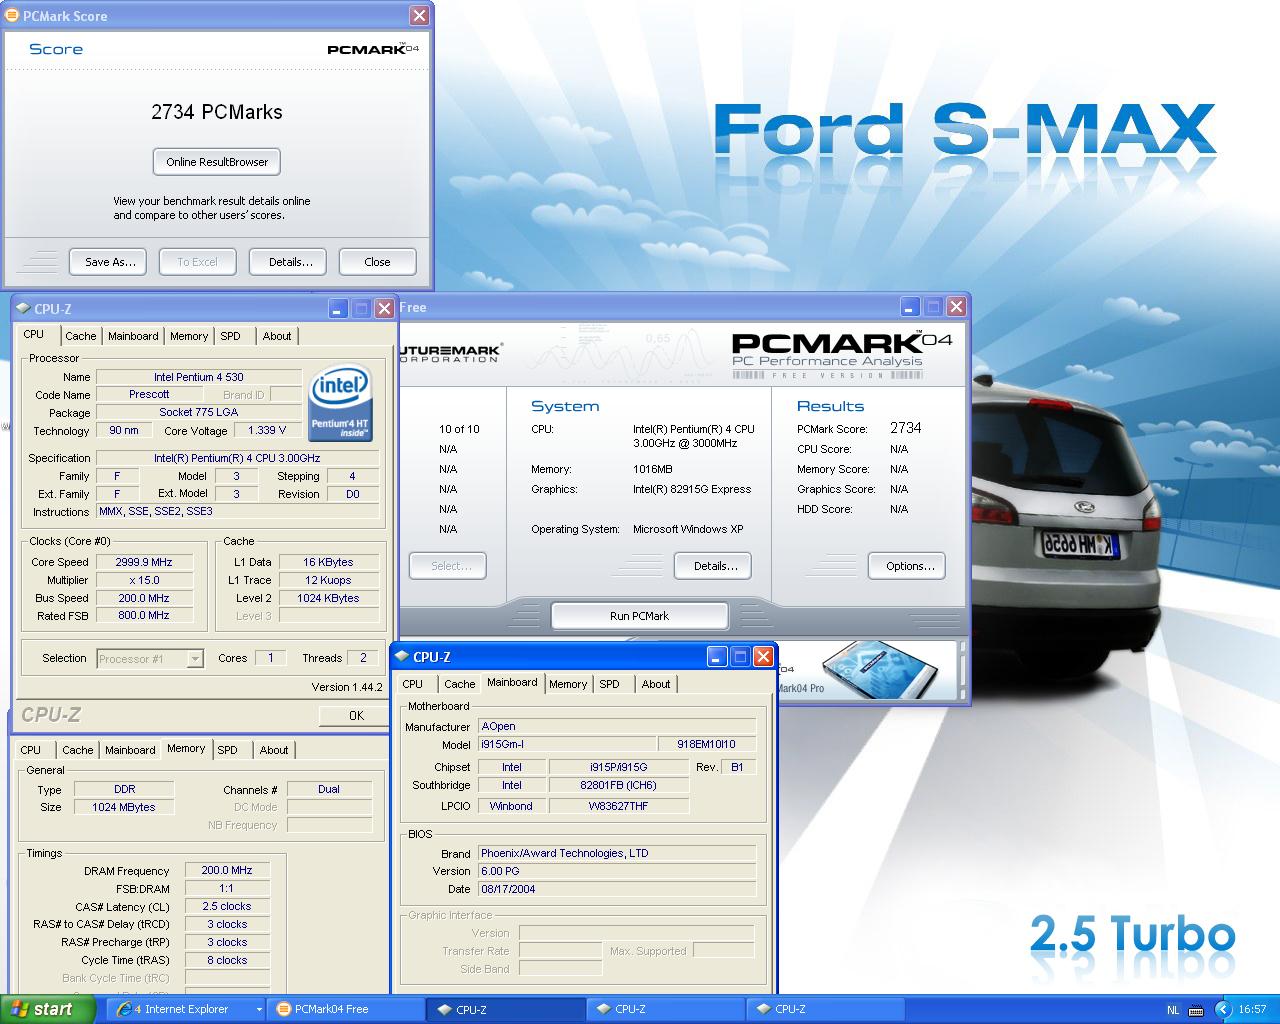Open the Online ResultBrowser
Screen dimensions: 1280x1024
pos(217,162)
